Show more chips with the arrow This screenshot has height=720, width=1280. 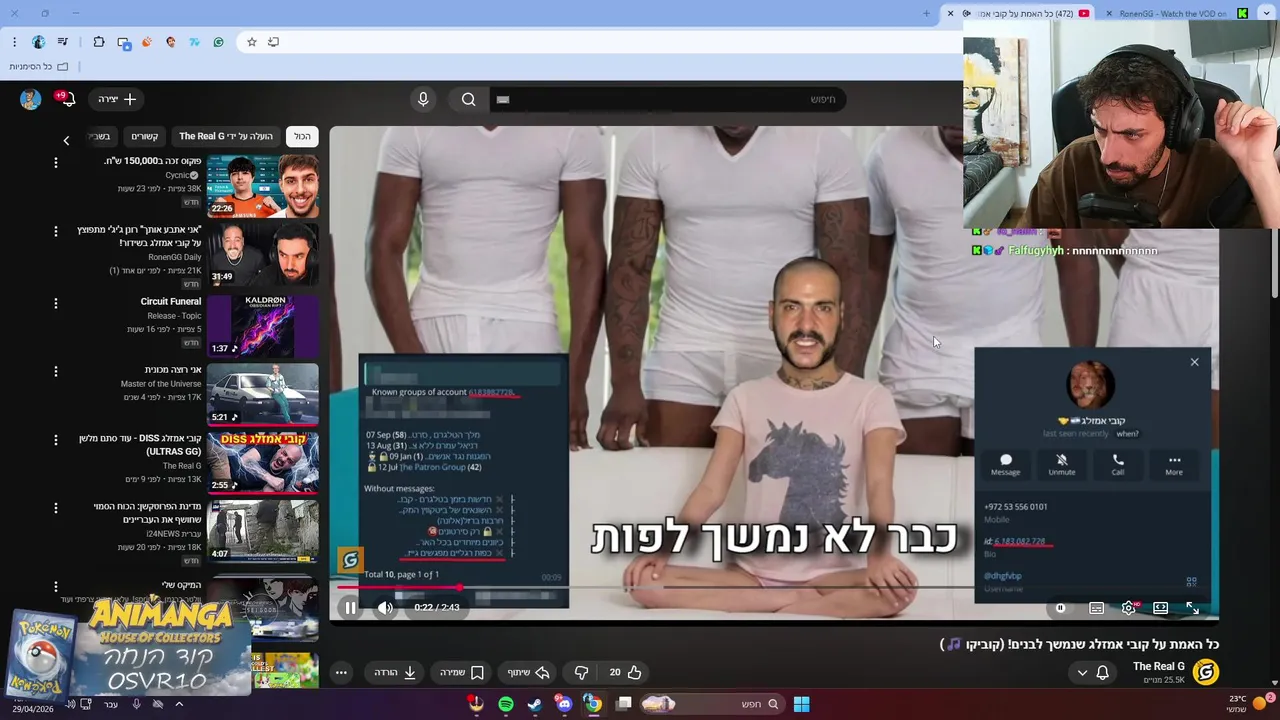click(66, 140)
